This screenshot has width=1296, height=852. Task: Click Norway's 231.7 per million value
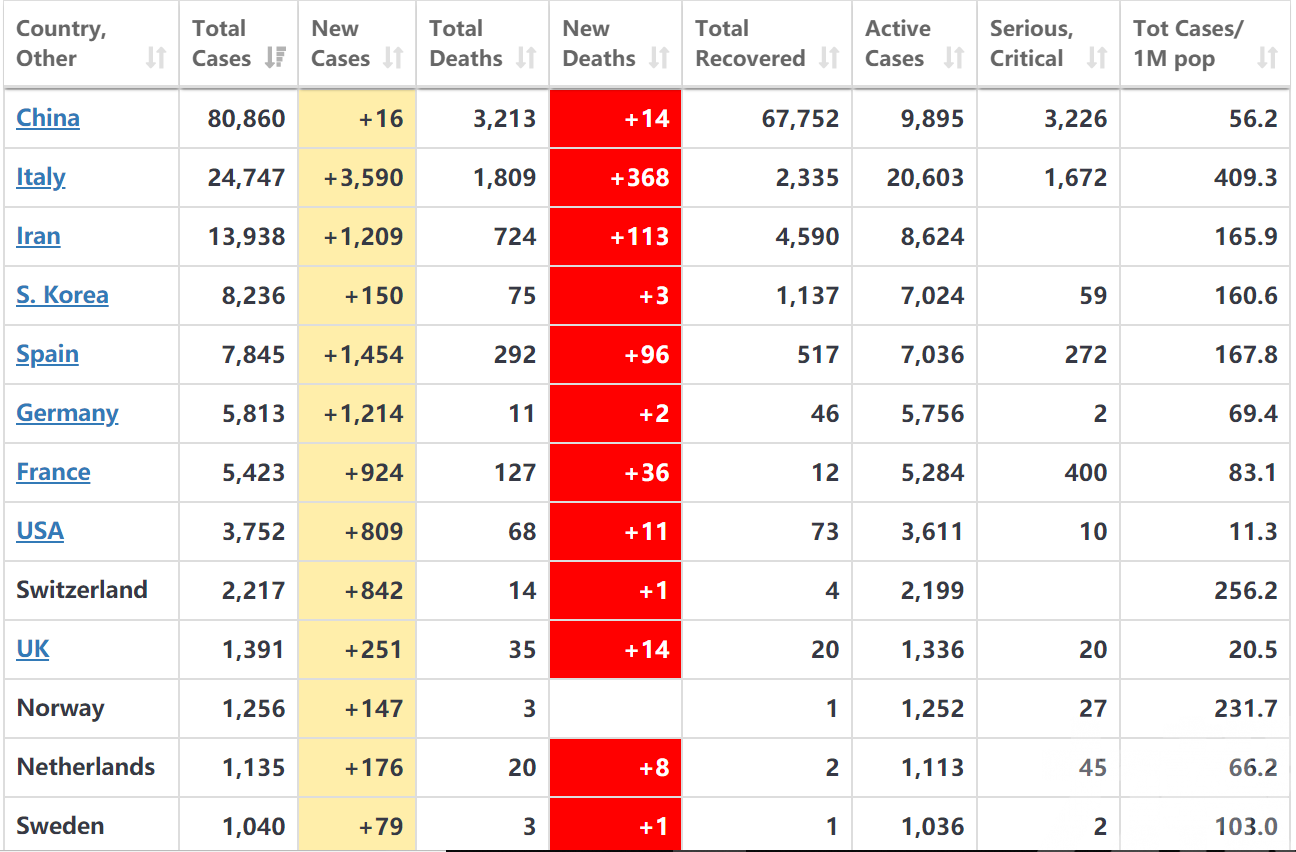(x=1246, y=708)
